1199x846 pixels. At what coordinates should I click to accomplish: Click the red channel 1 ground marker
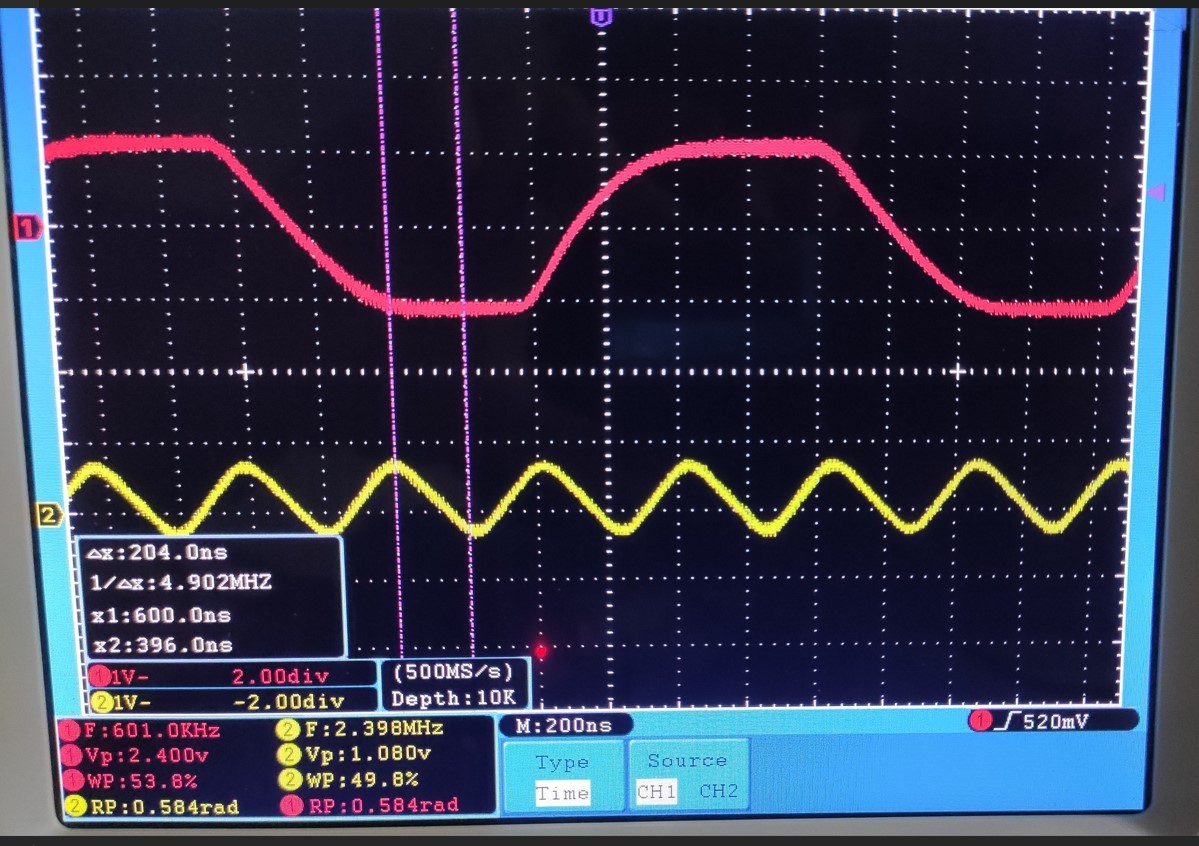27,228
